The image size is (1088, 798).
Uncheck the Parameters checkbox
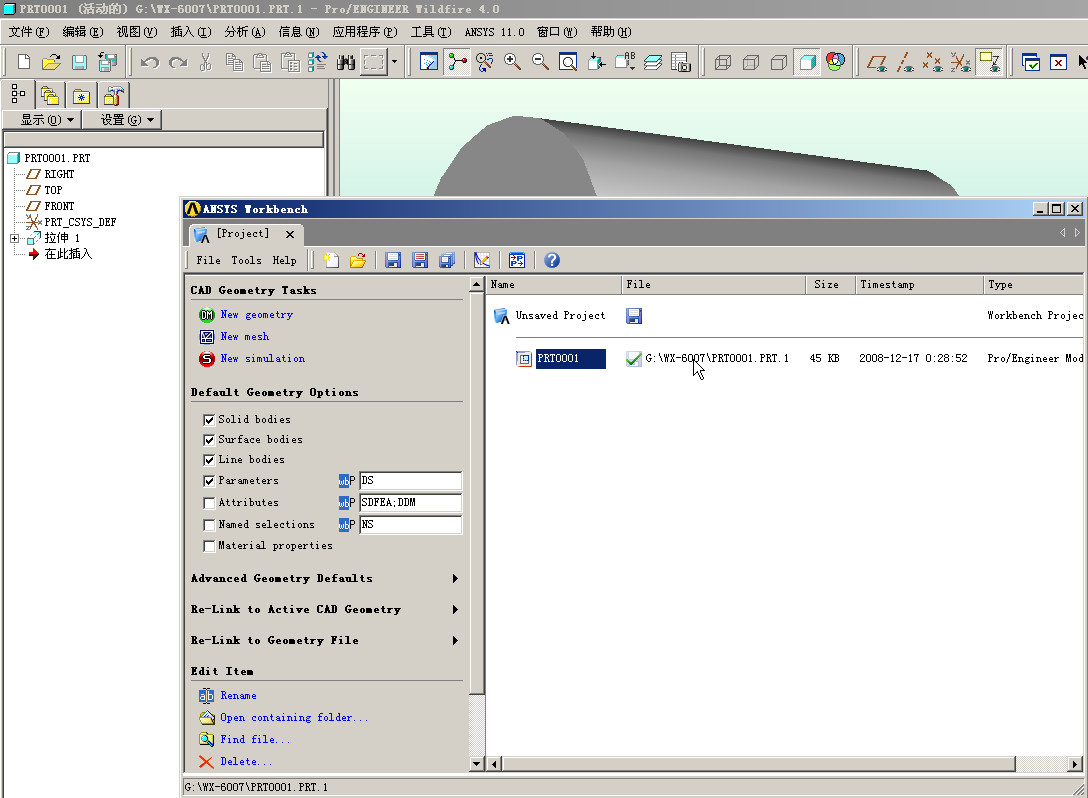click(209, 481)
